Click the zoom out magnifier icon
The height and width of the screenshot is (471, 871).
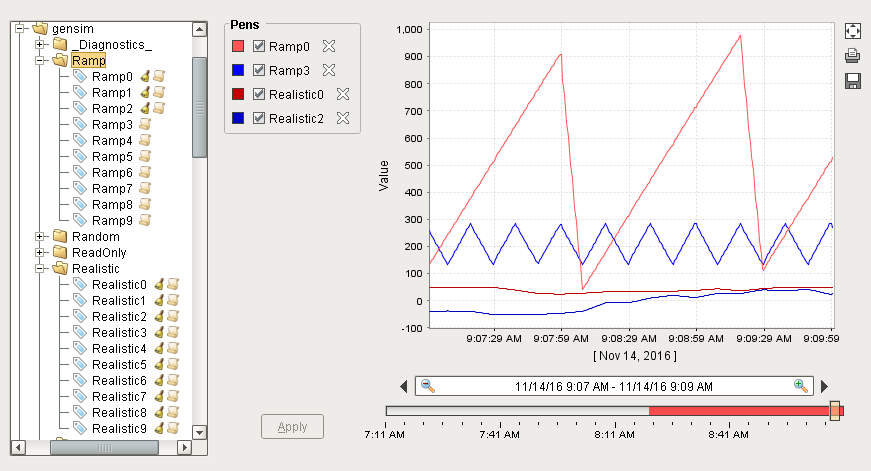[x=427, y=385]
